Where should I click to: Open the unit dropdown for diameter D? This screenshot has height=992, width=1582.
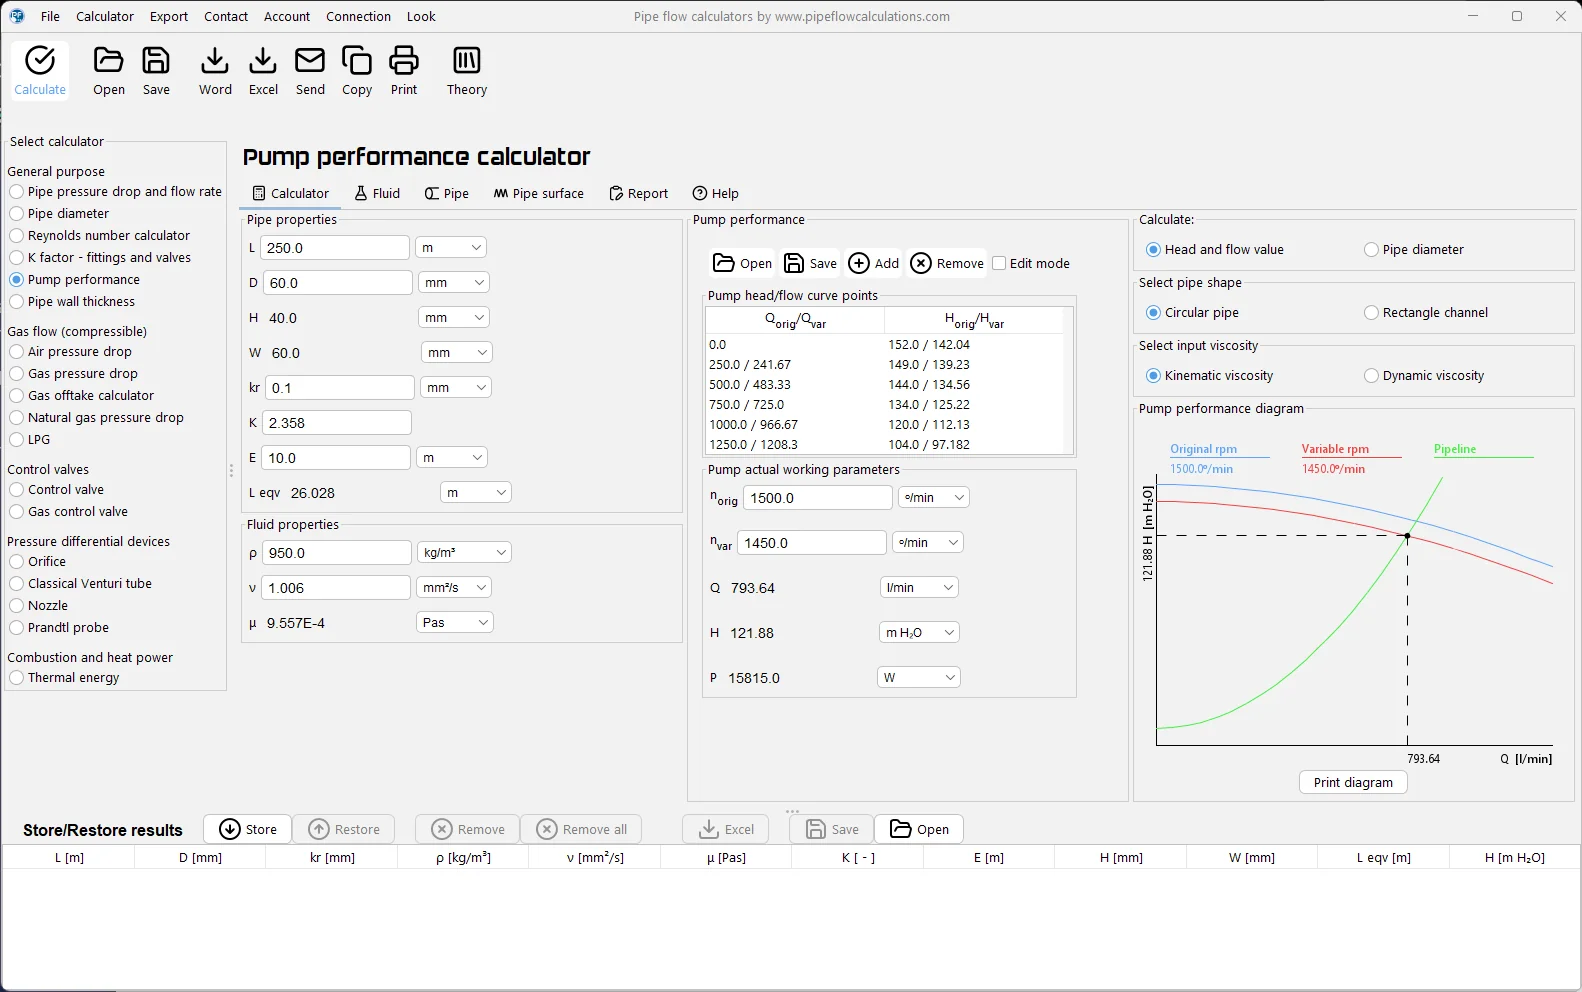(x=454, y=282)
